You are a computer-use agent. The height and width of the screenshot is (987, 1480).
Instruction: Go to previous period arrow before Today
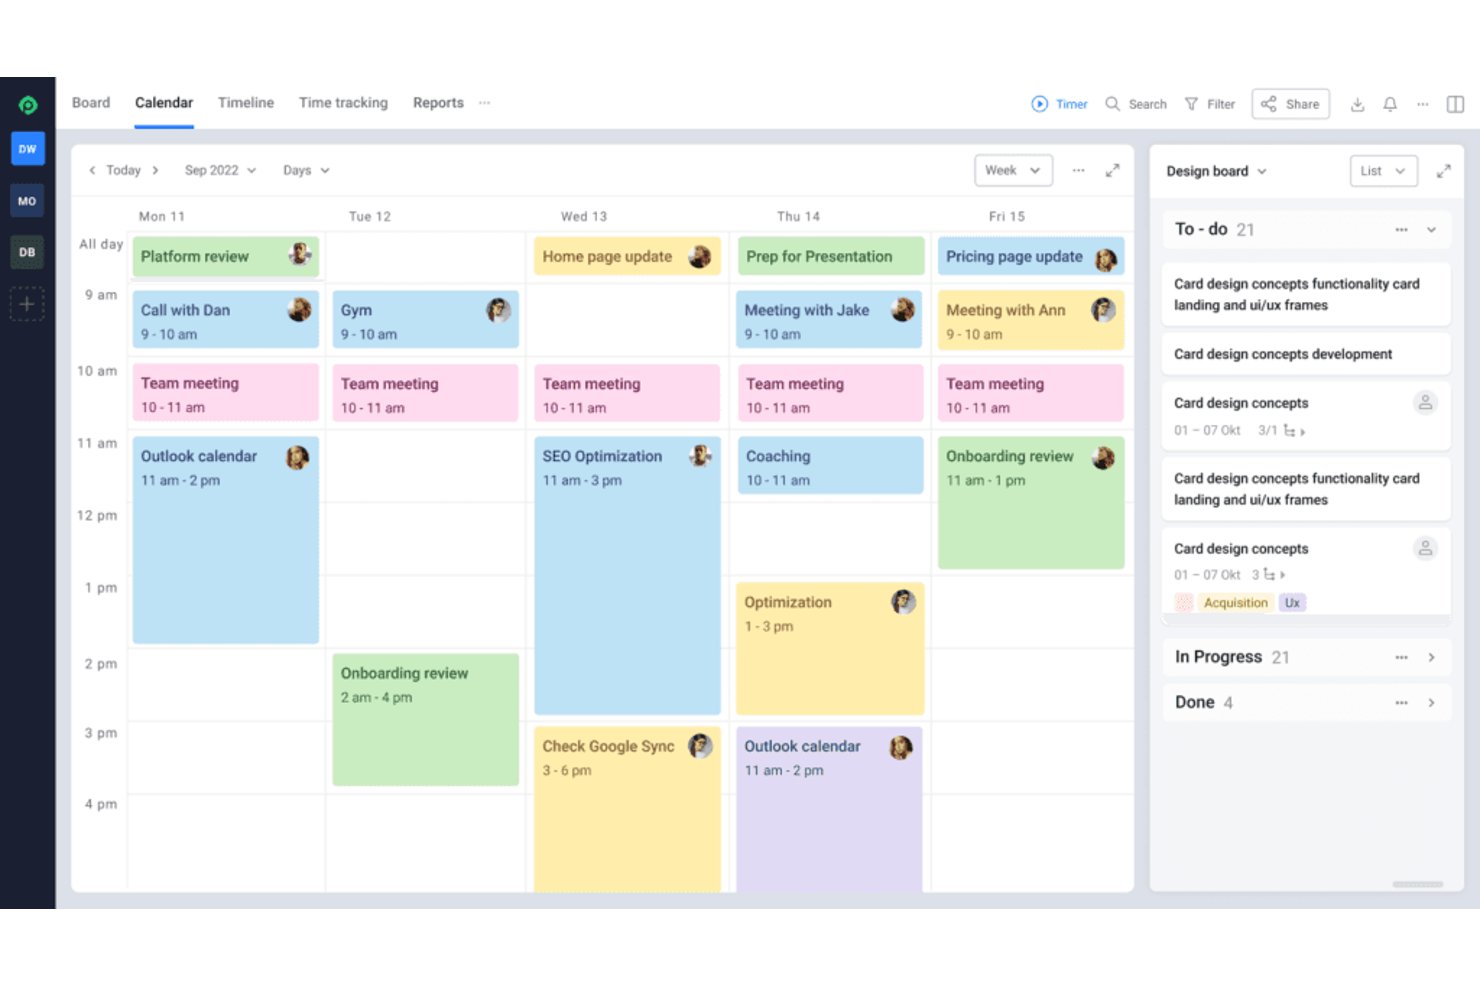coord(92,170)
